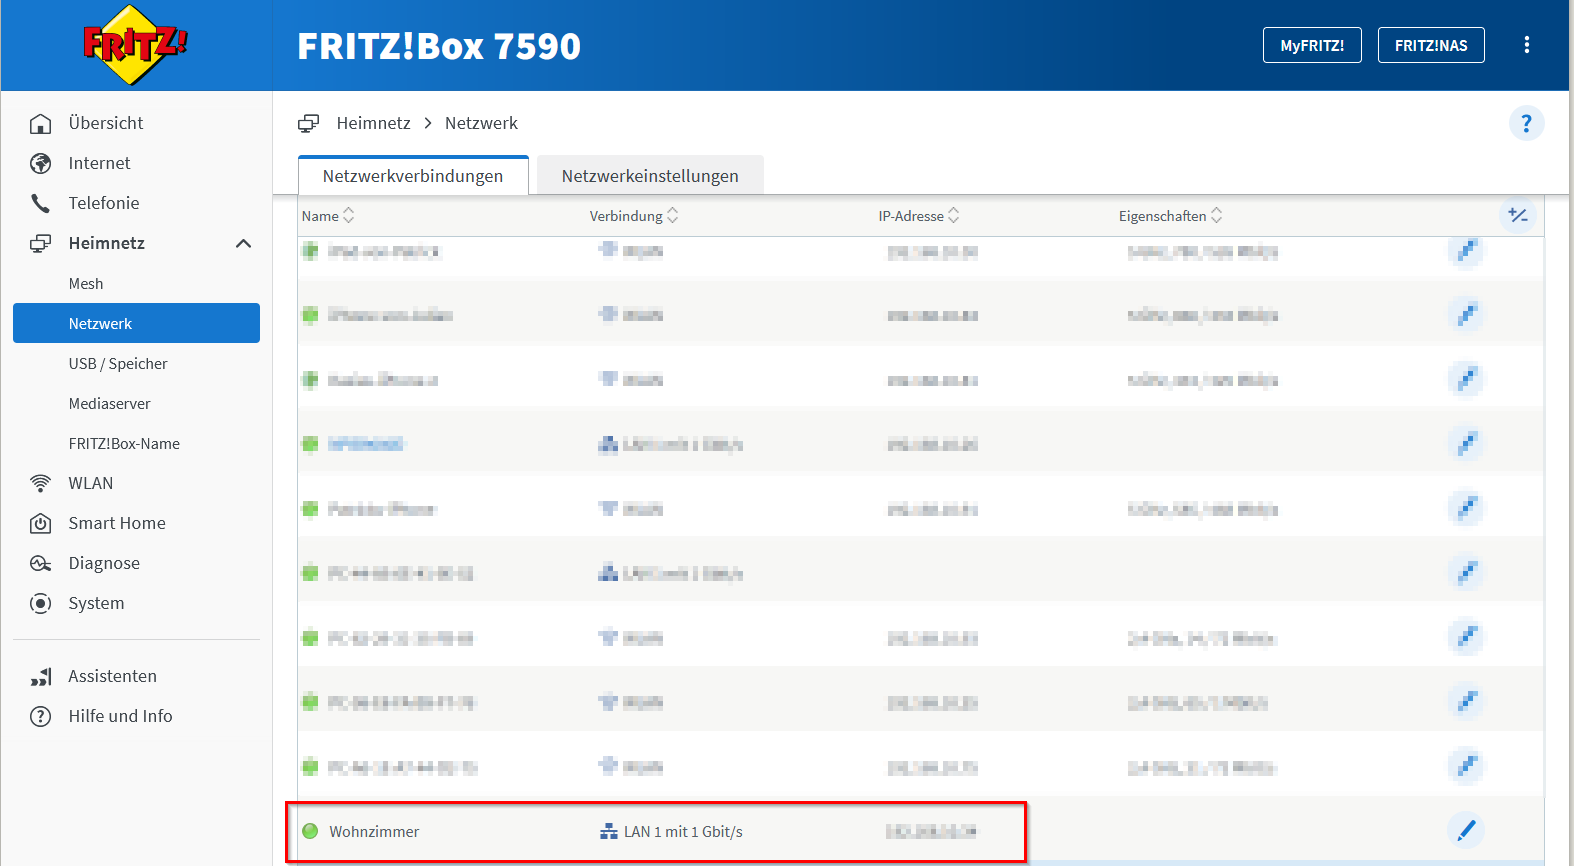Click the Wohnzimmer device name
The image size is (1574, 866).
click(x=374, y=832)
